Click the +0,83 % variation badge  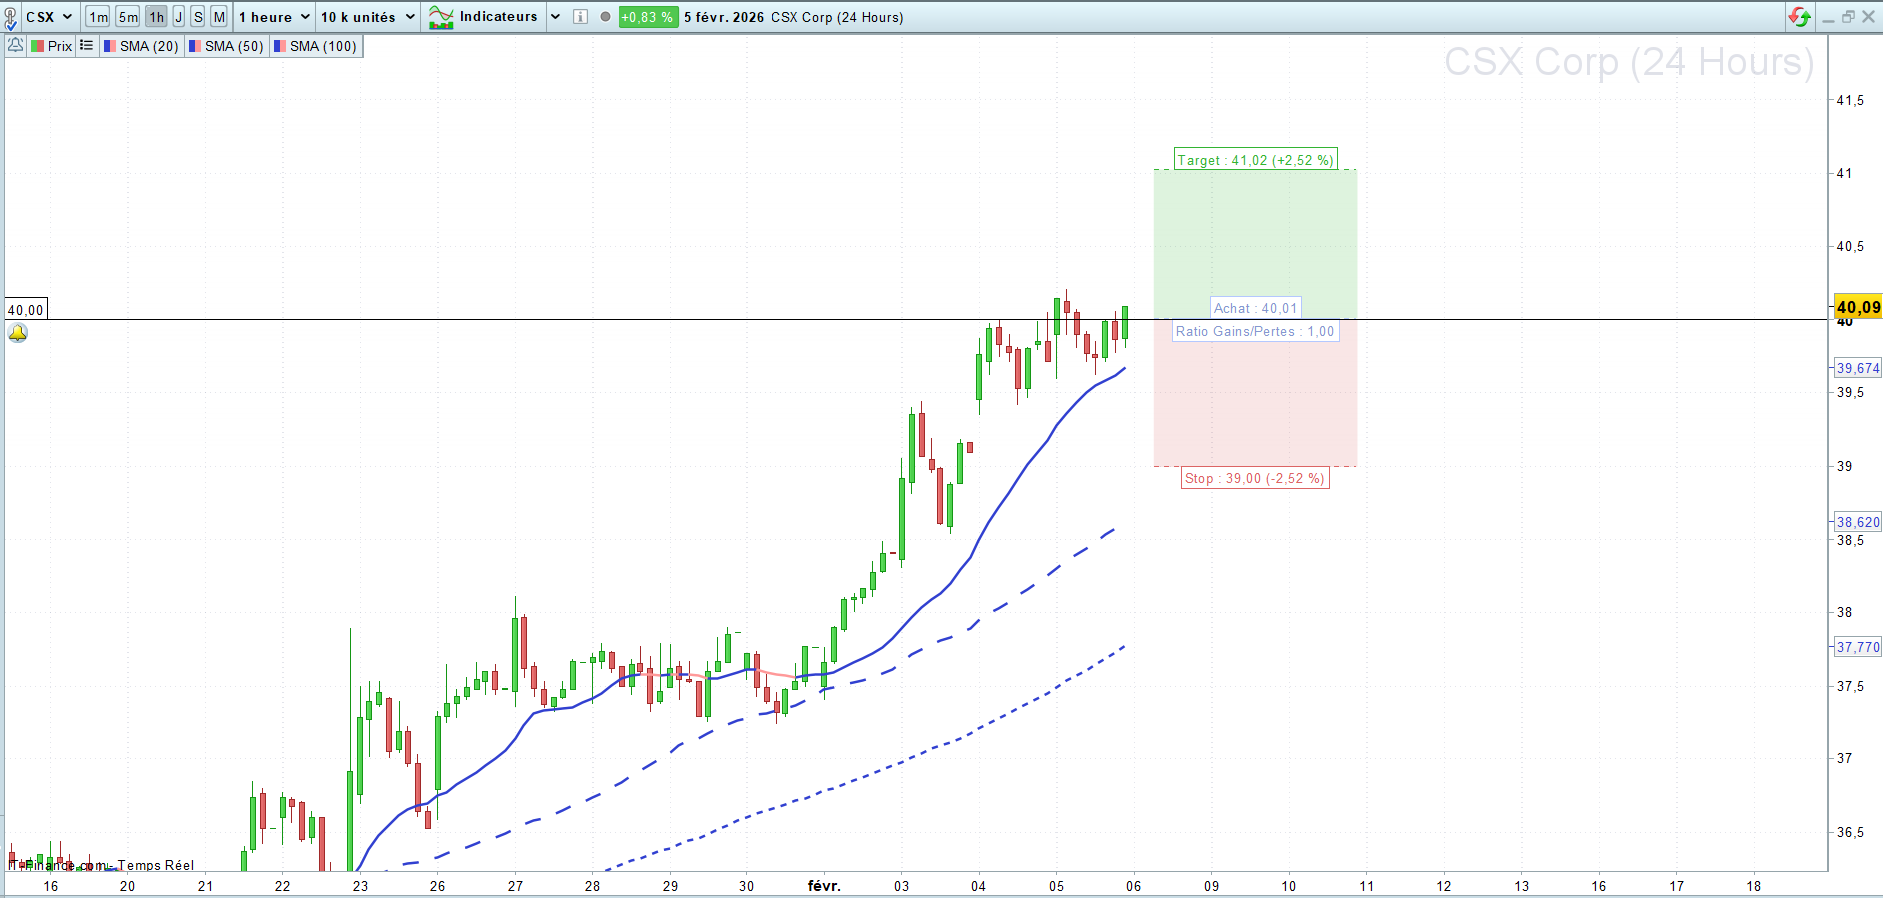coord(648,17)
